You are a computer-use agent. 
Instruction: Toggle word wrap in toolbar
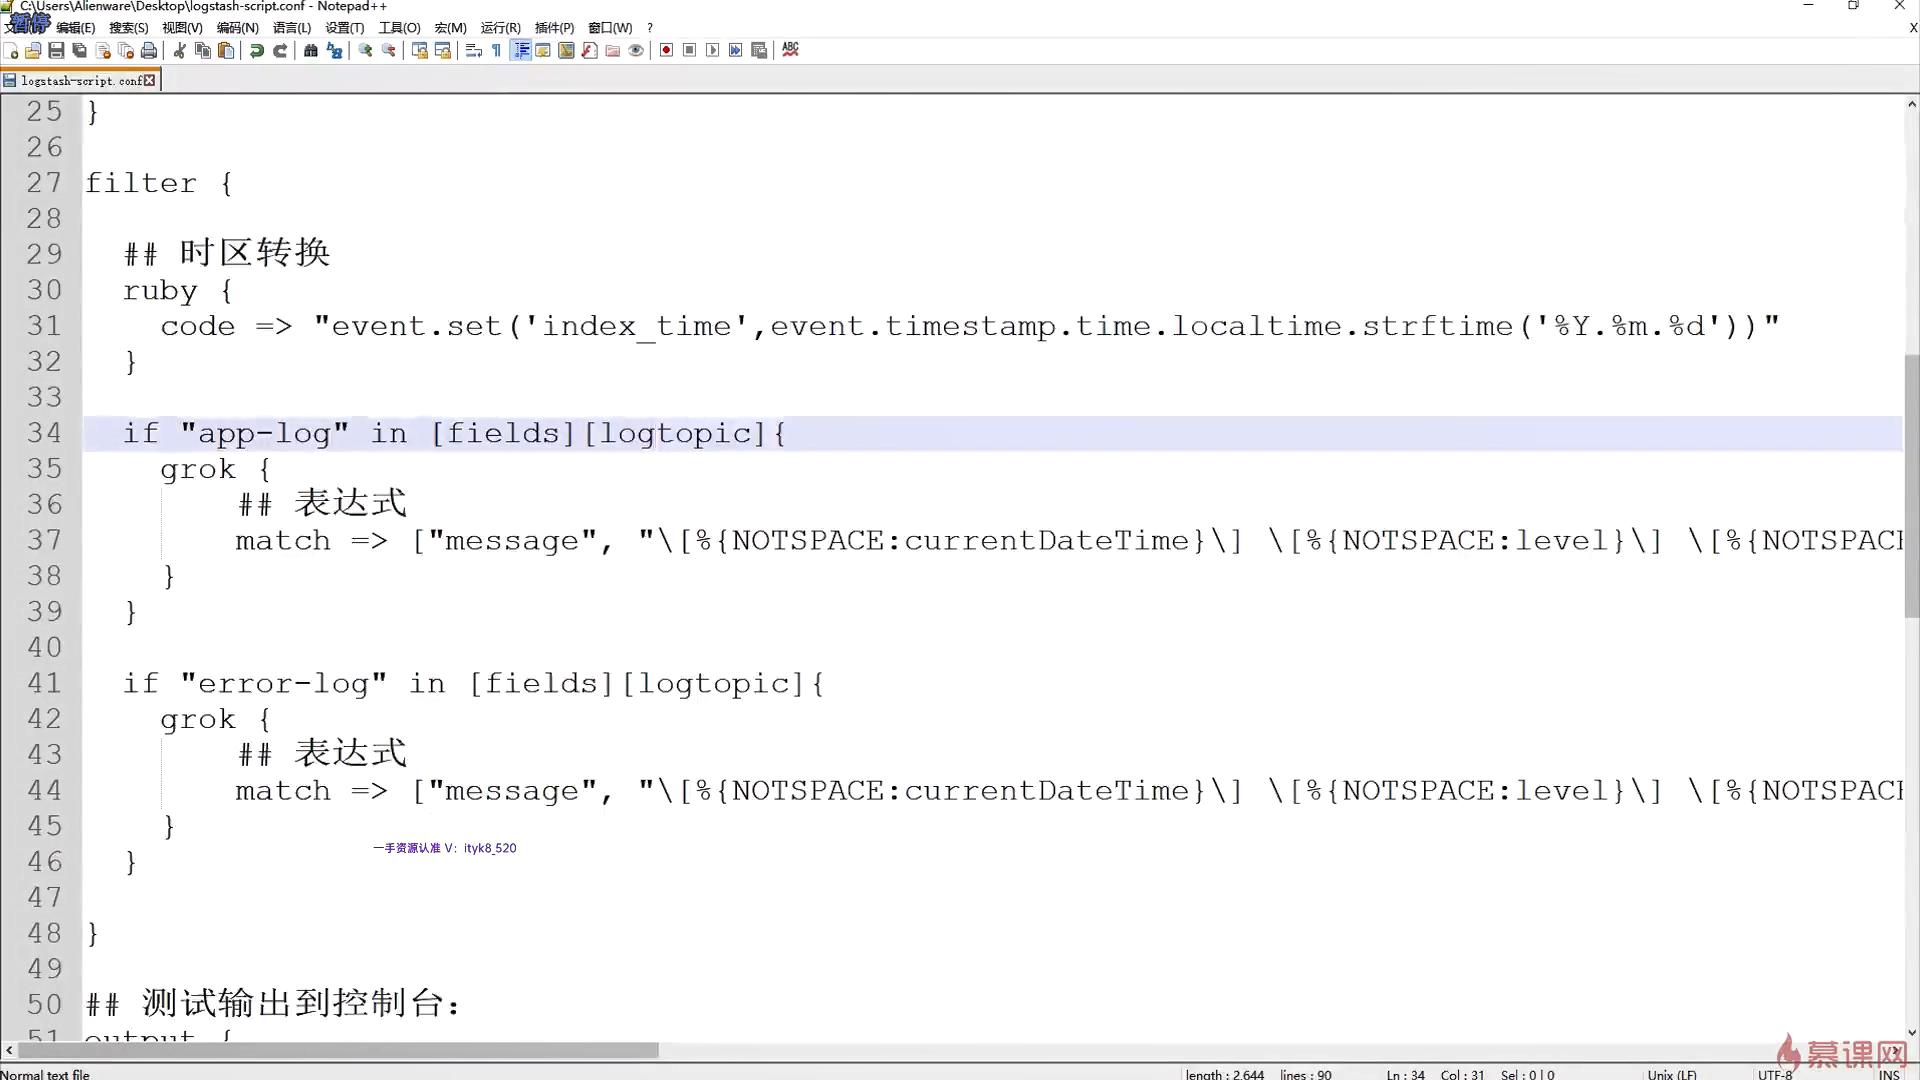point(474,50)
